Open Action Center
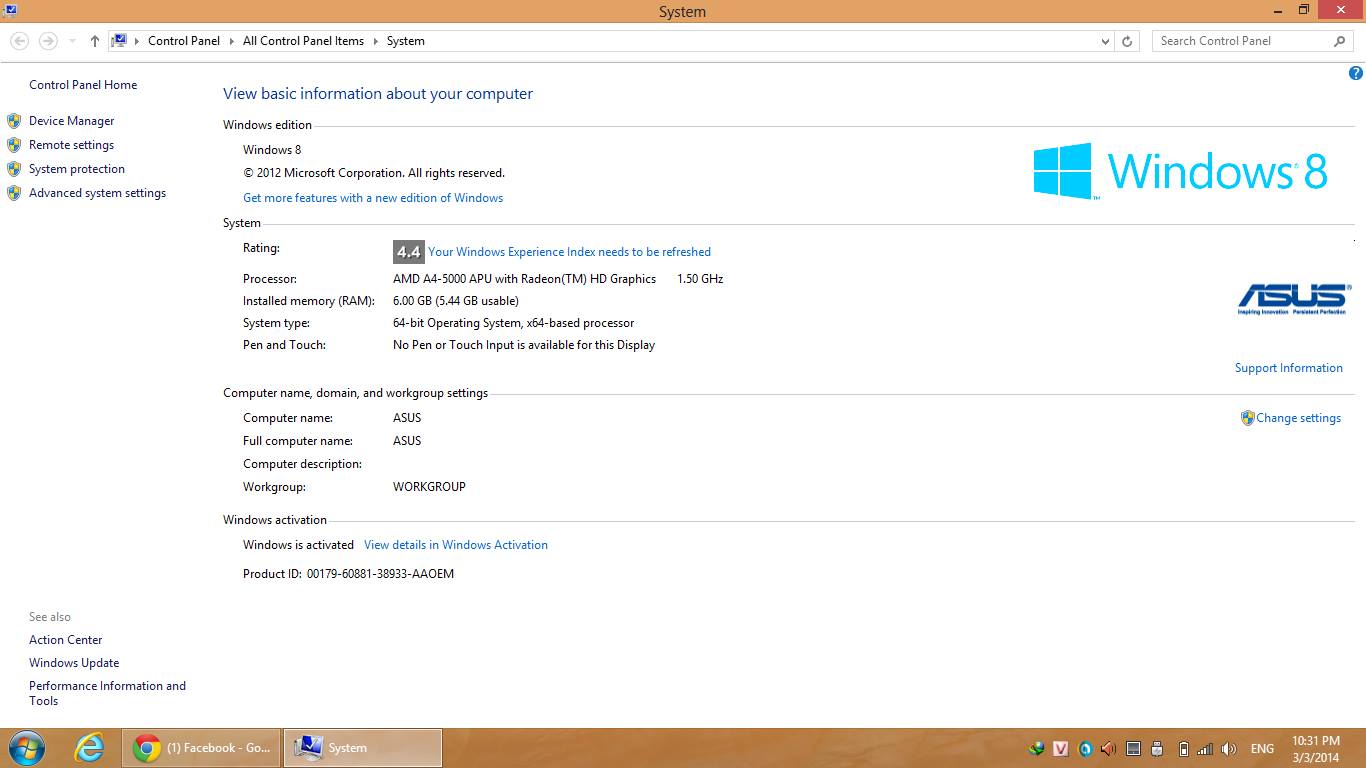 (x=66, y=640)
